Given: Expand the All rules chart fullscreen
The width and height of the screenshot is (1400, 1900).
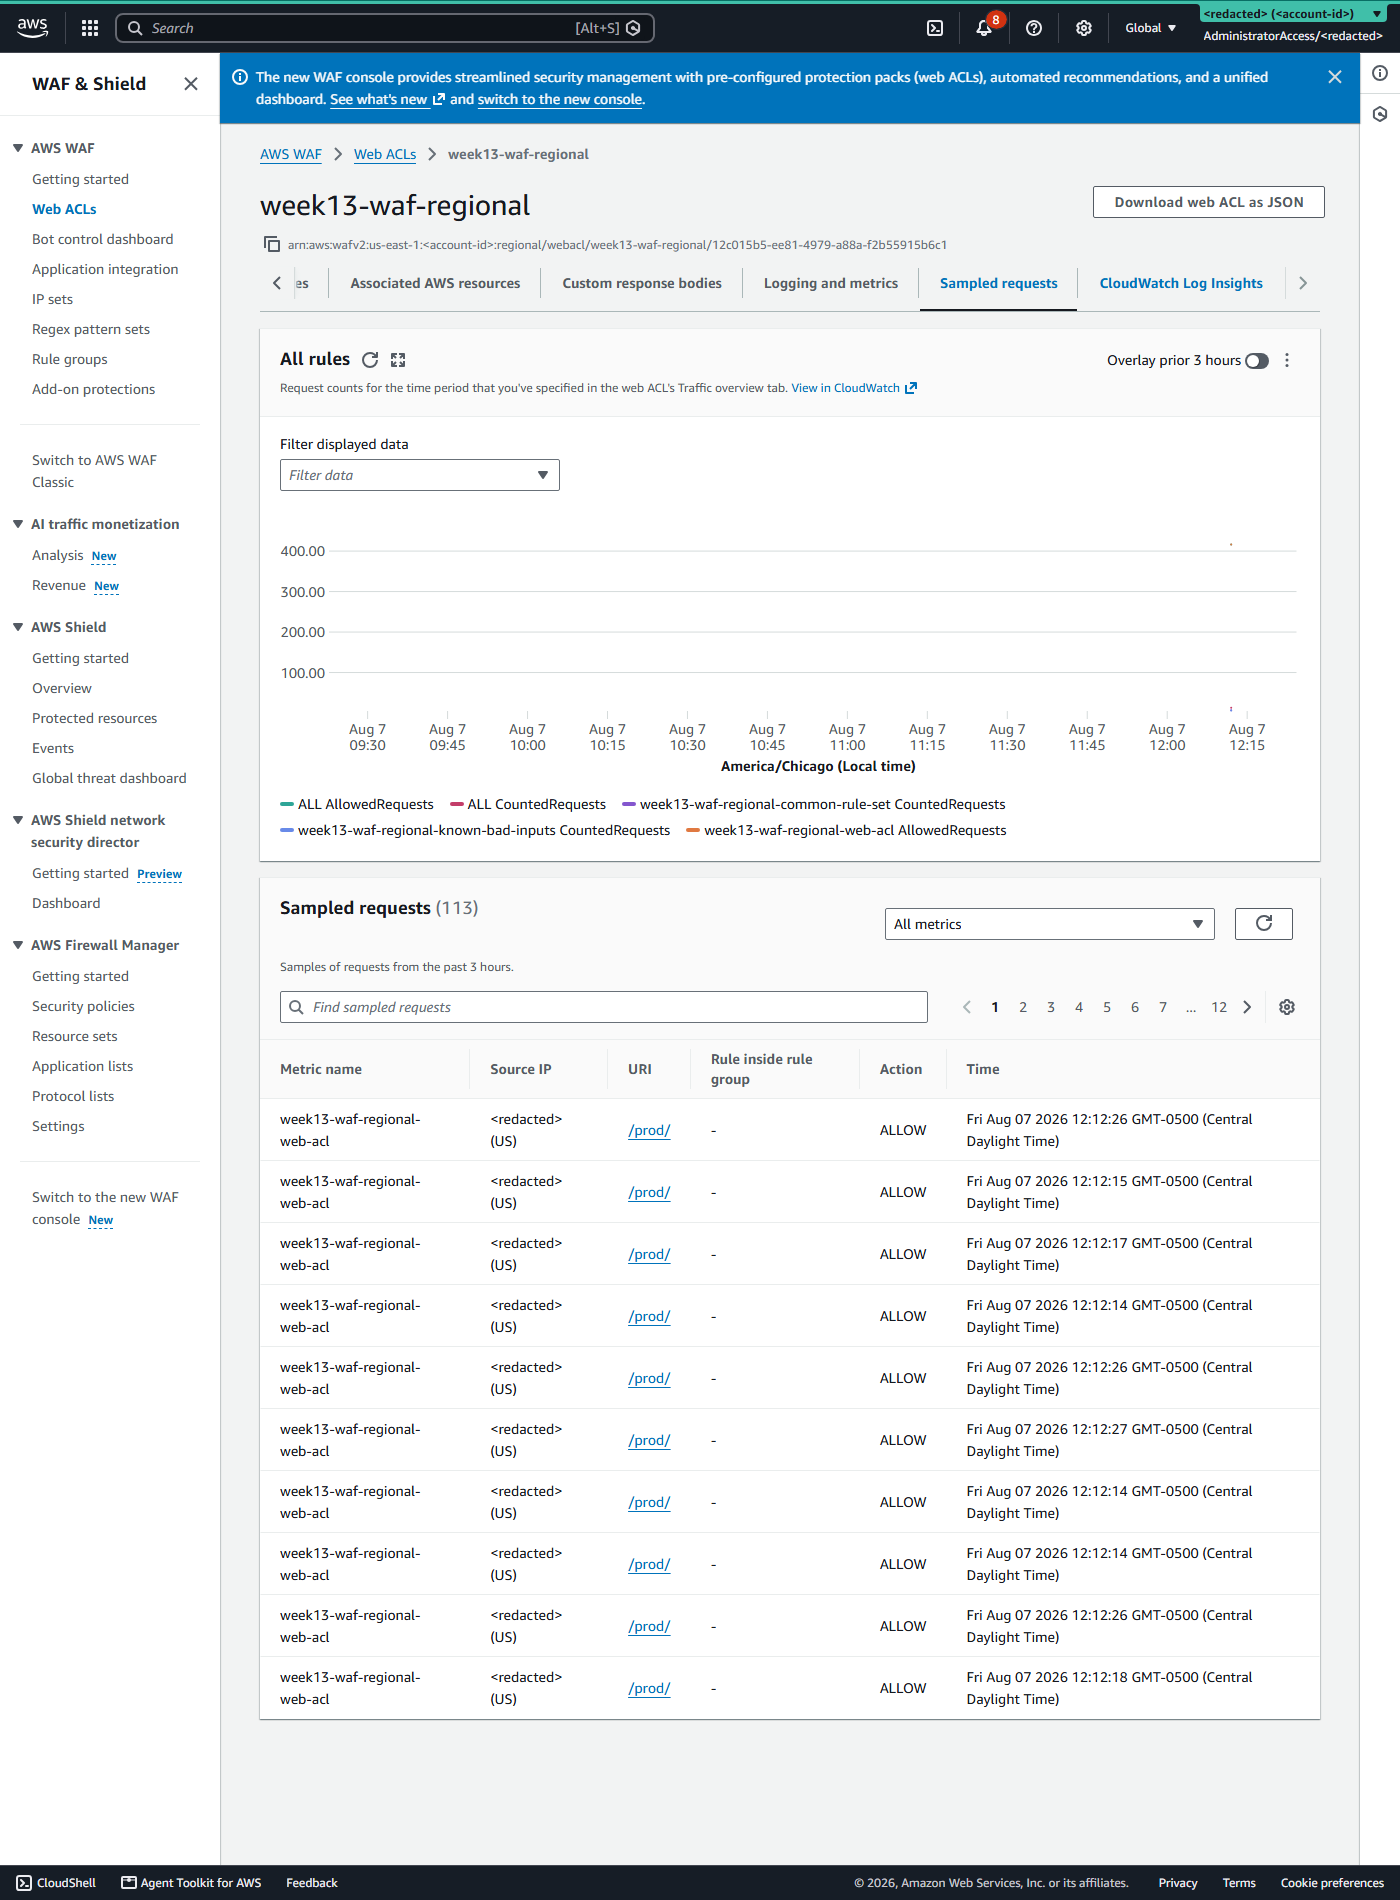Looking at the screenshot, I should [x=398, y=360].
